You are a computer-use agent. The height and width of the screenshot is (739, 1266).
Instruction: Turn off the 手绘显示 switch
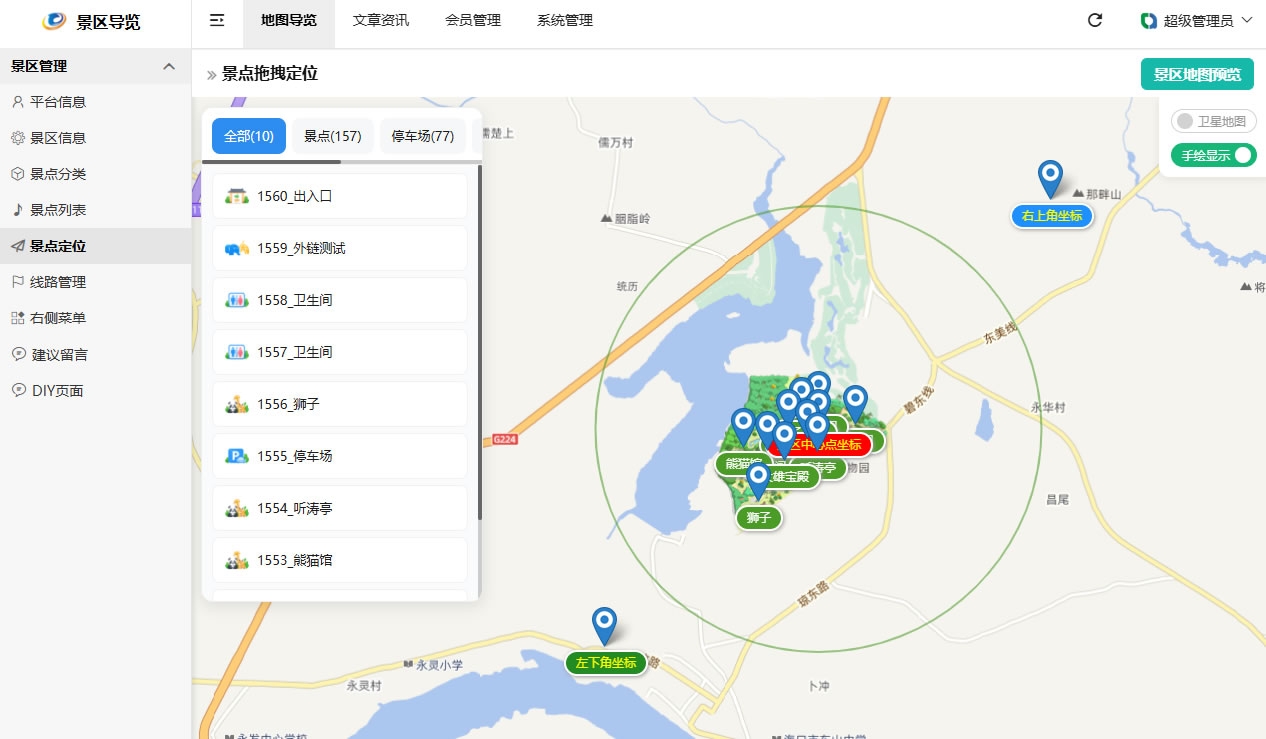click(1214, 155)
